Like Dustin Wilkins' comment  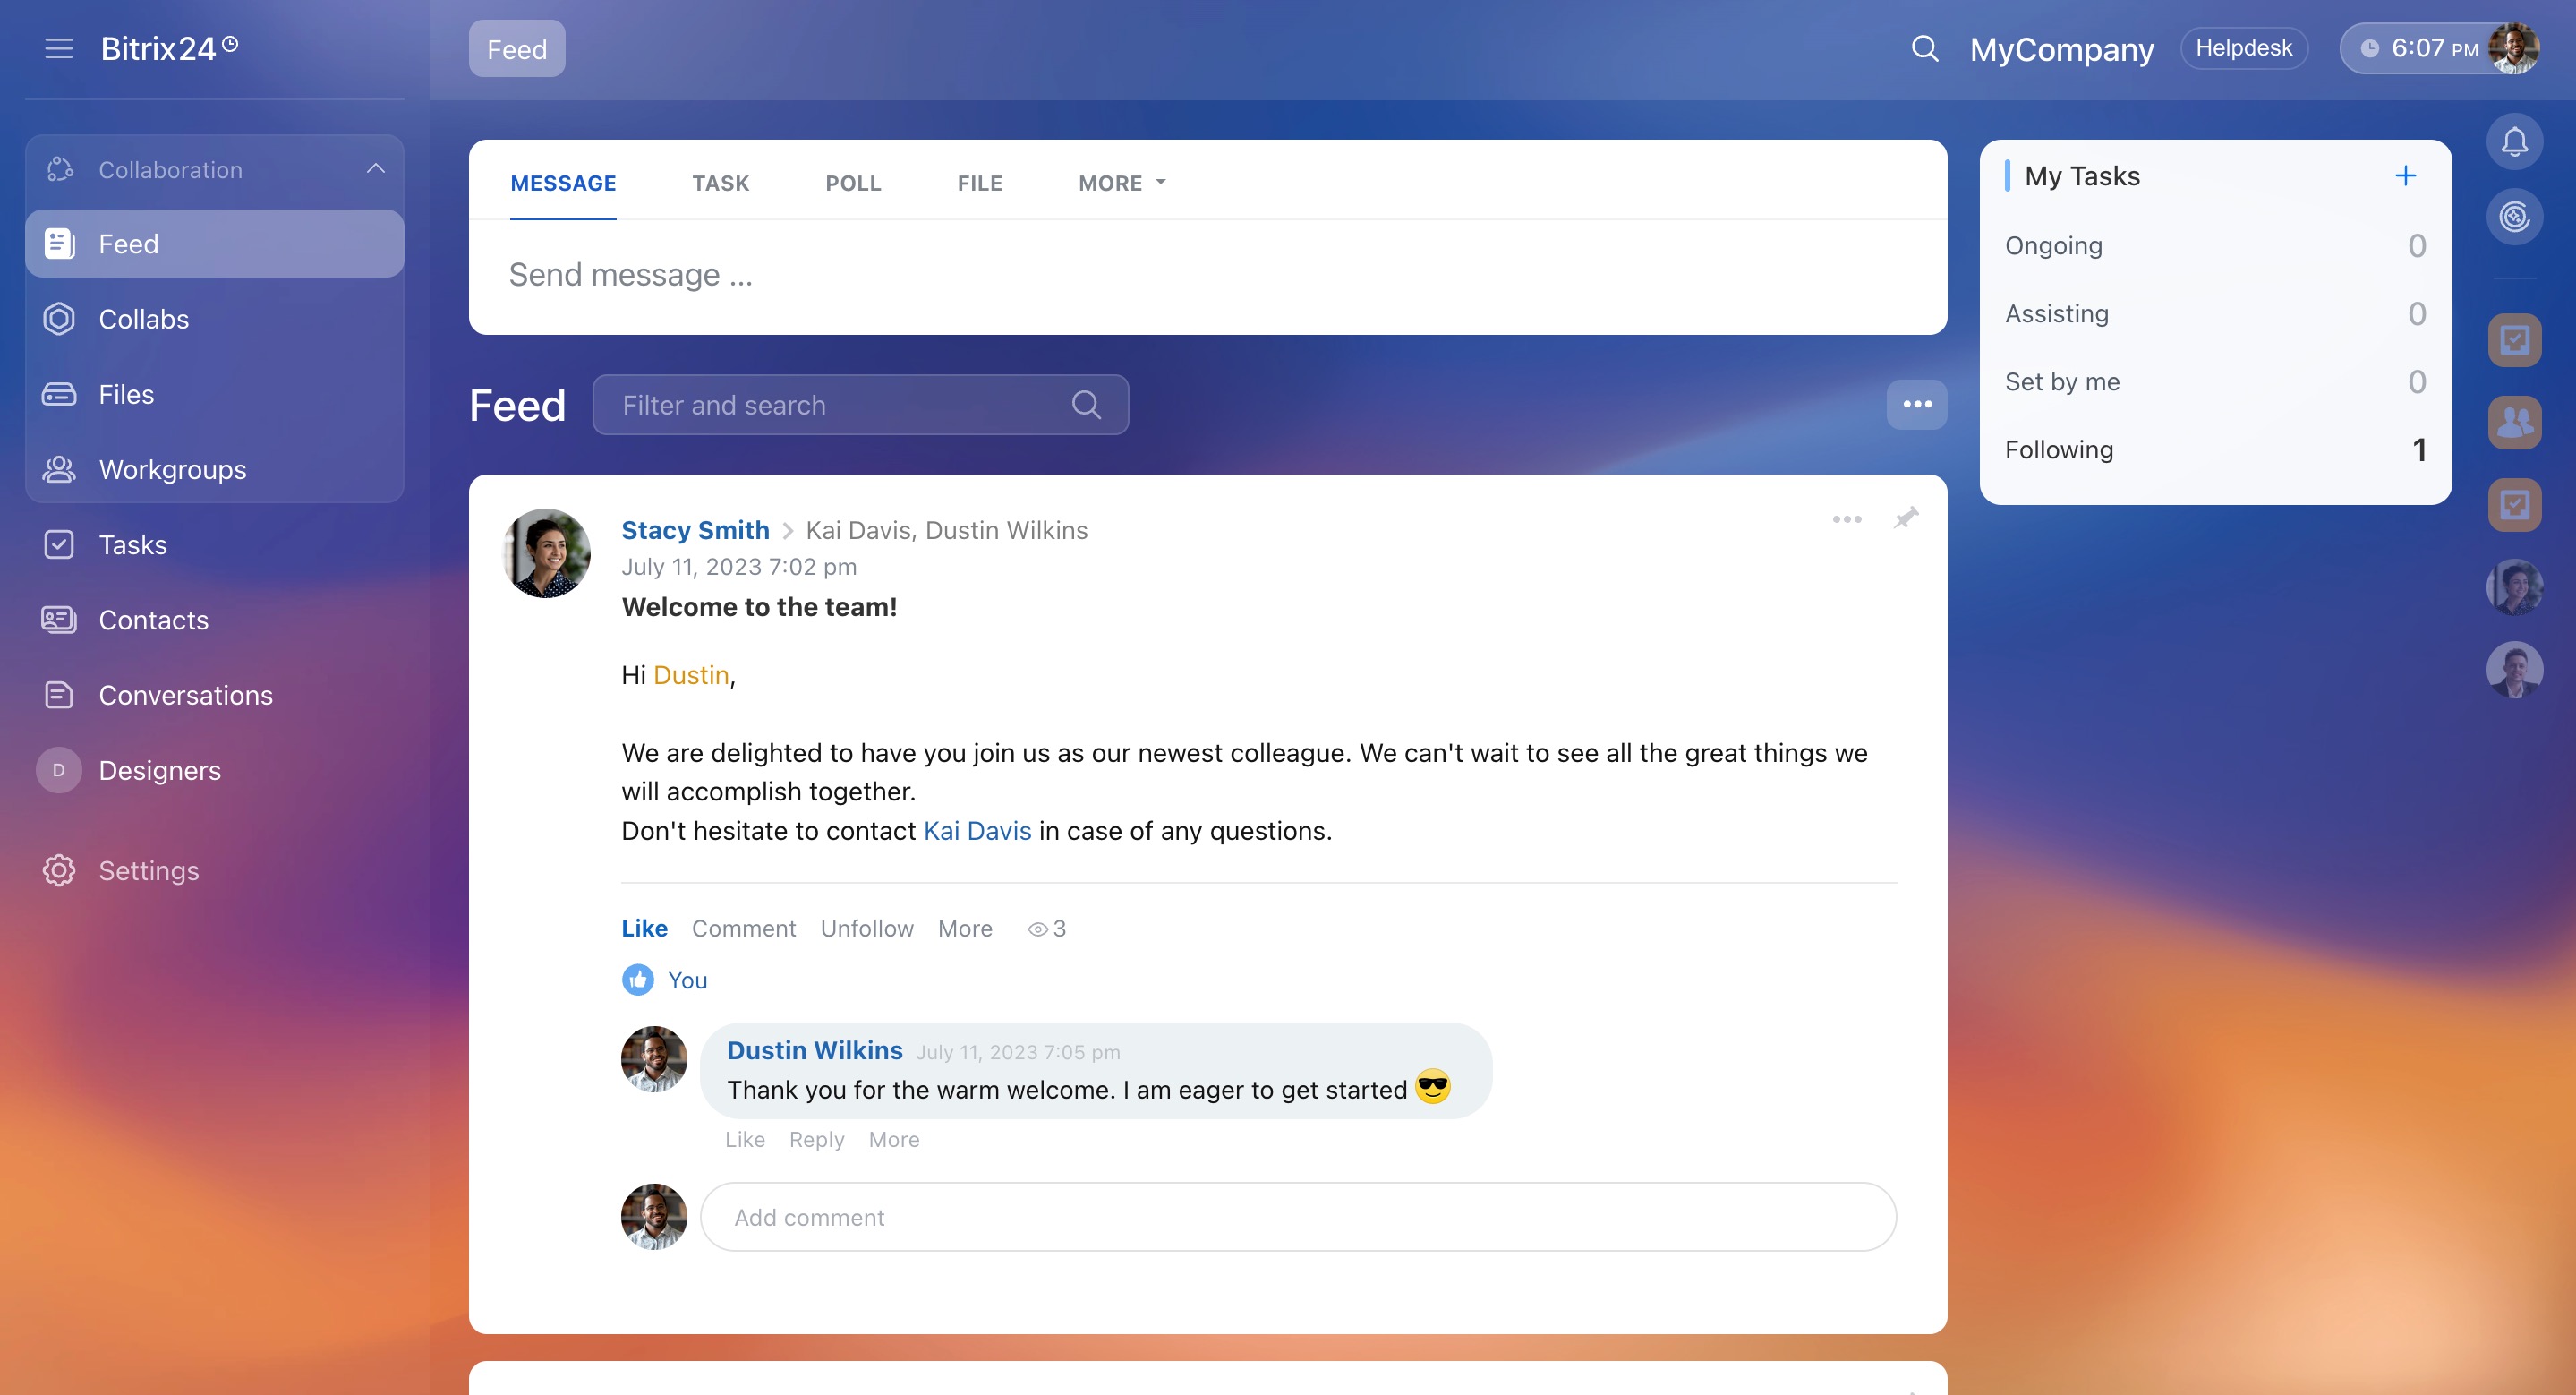pos(744,1139)
